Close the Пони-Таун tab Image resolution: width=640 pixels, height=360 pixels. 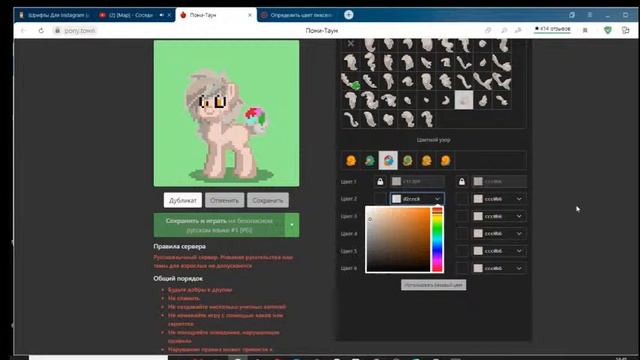[250, 15]
